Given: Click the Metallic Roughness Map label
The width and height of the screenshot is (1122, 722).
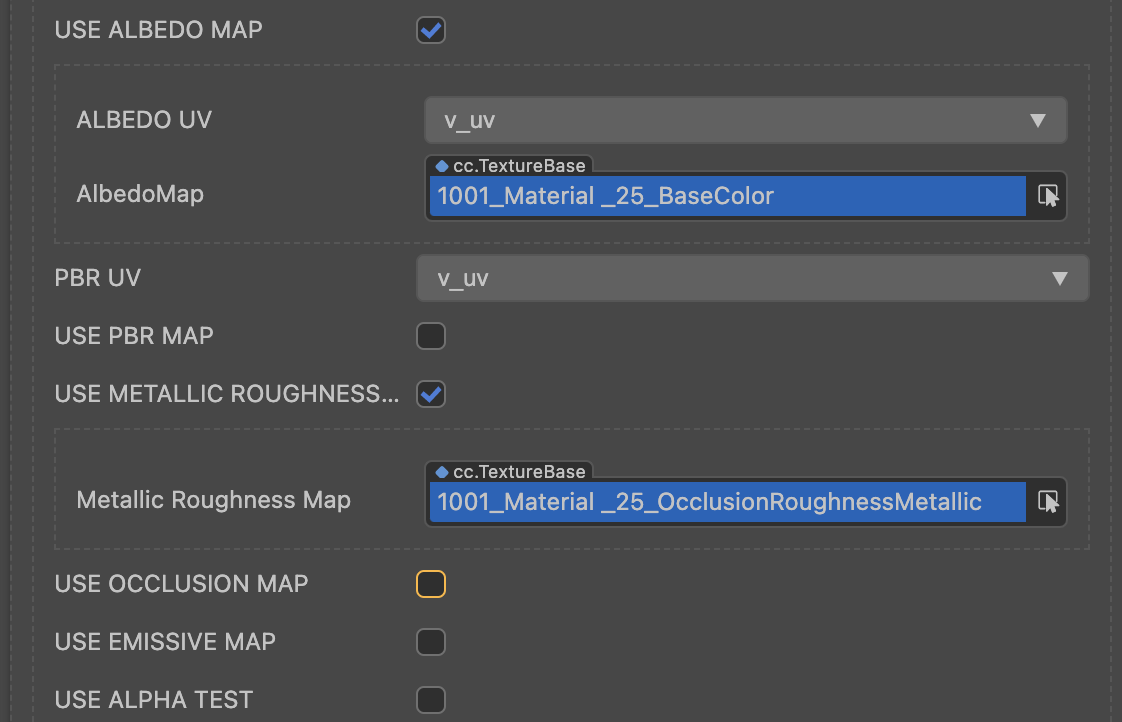Looking at the screenshot, I should pyautogui.click(x=214, y=500).
